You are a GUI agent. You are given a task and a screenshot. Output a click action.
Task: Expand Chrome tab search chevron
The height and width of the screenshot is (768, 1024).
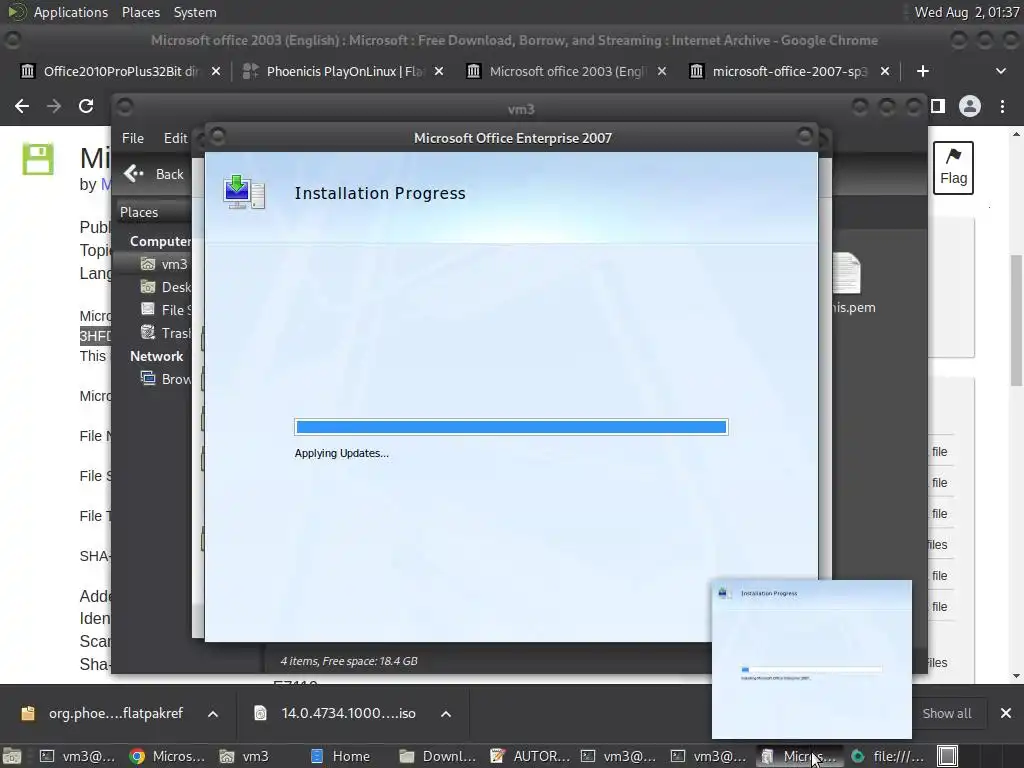coord(1000,71)
